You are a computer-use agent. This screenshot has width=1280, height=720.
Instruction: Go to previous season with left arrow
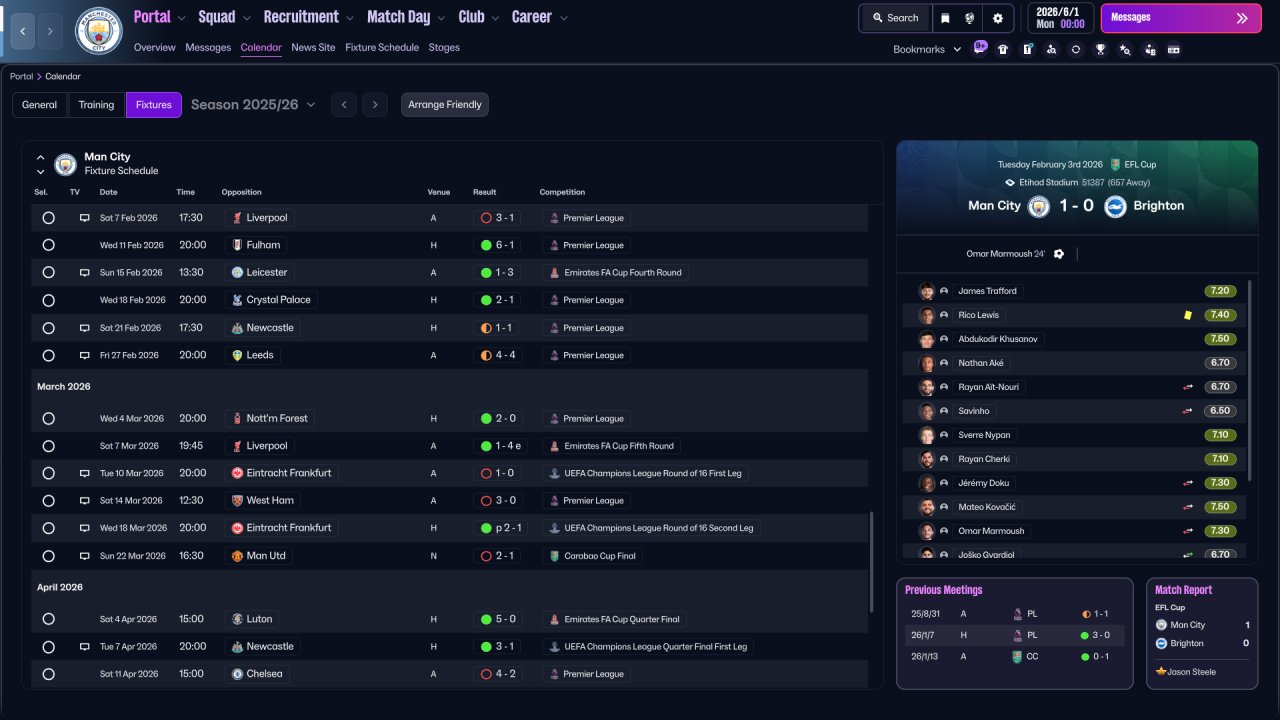[344, 105]
